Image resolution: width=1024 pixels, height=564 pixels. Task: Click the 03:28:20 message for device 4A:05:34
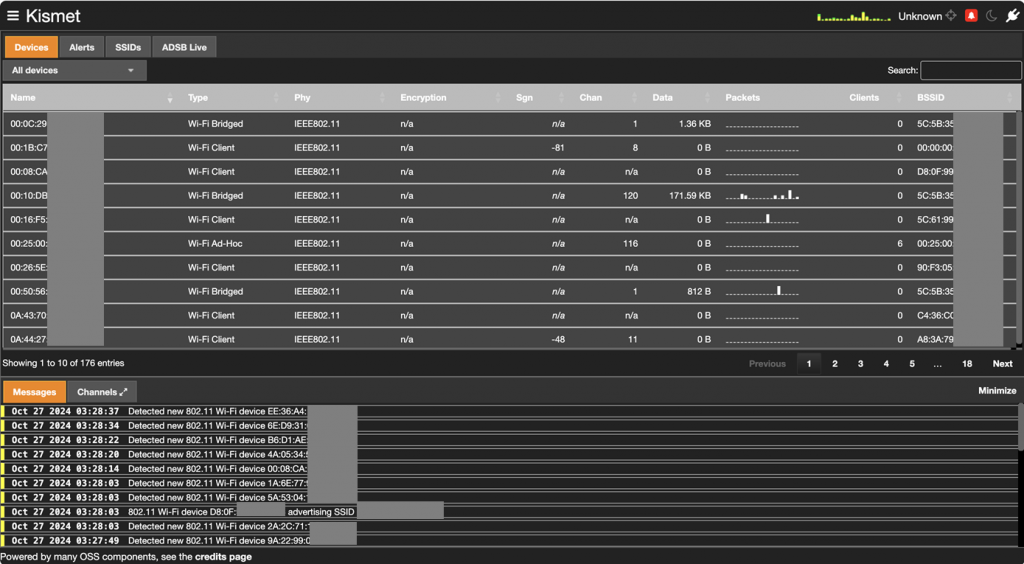click(x=509, y=454)
